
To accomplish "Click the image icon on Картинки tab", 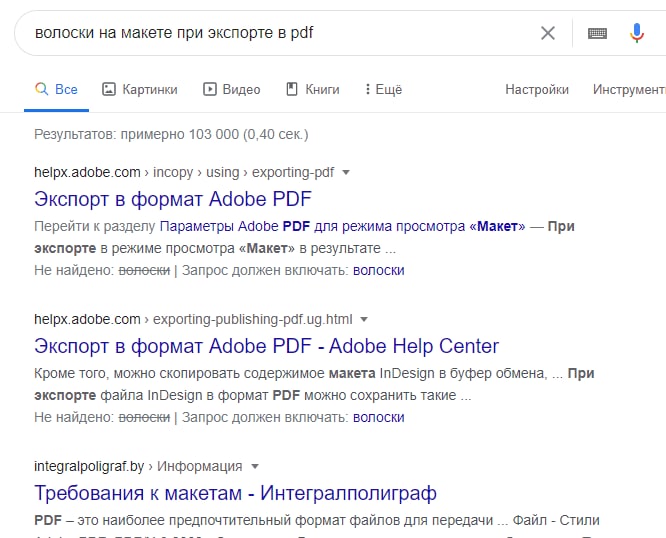I will pos(109,89).
